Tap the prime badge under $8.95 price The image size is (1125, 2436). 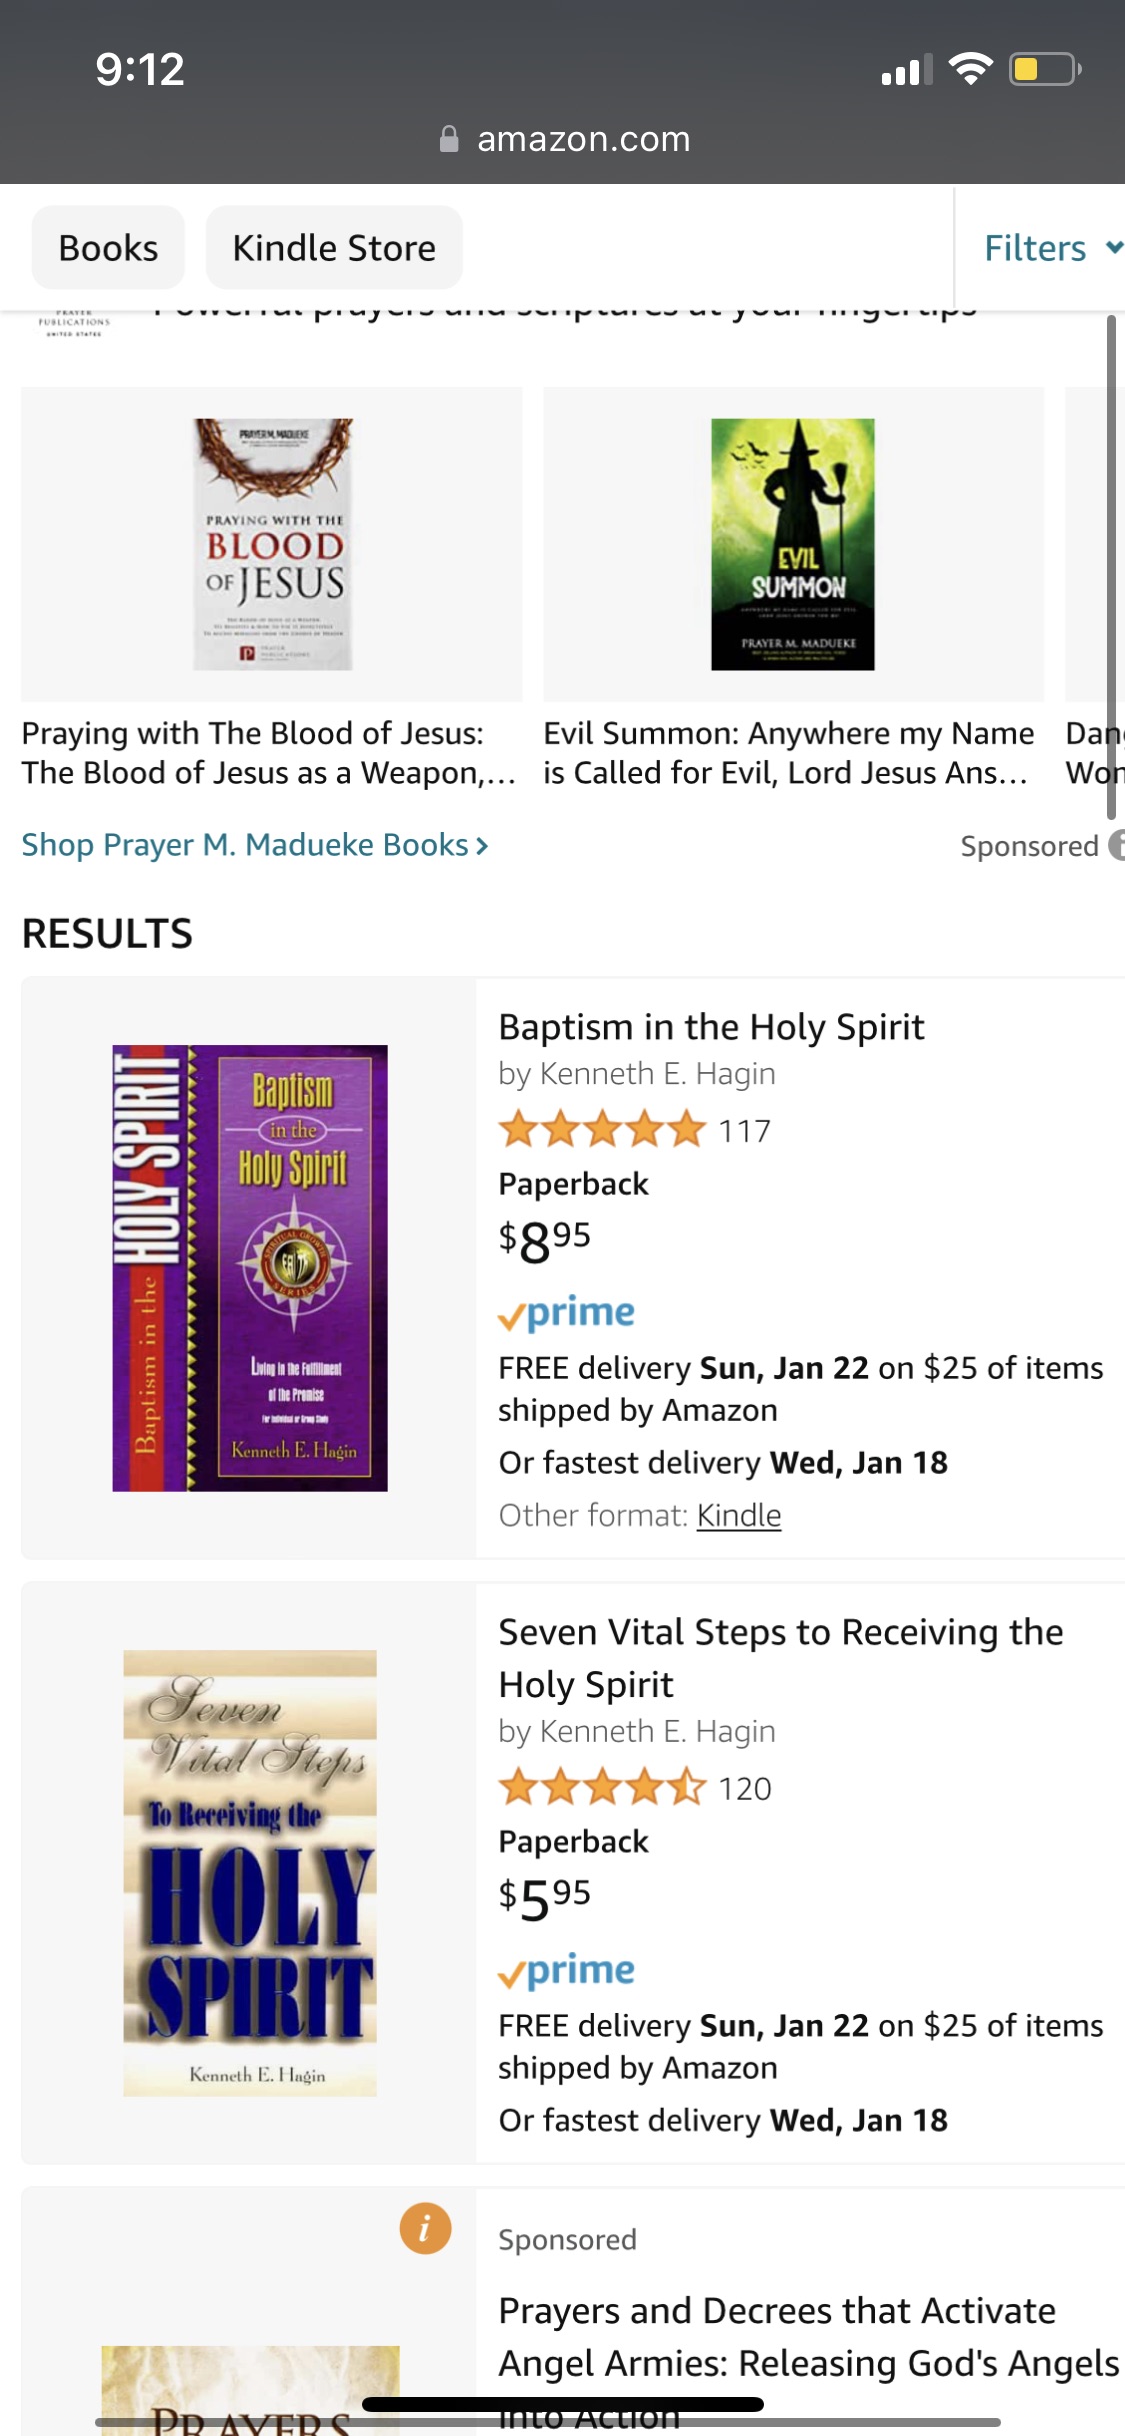566,1313
